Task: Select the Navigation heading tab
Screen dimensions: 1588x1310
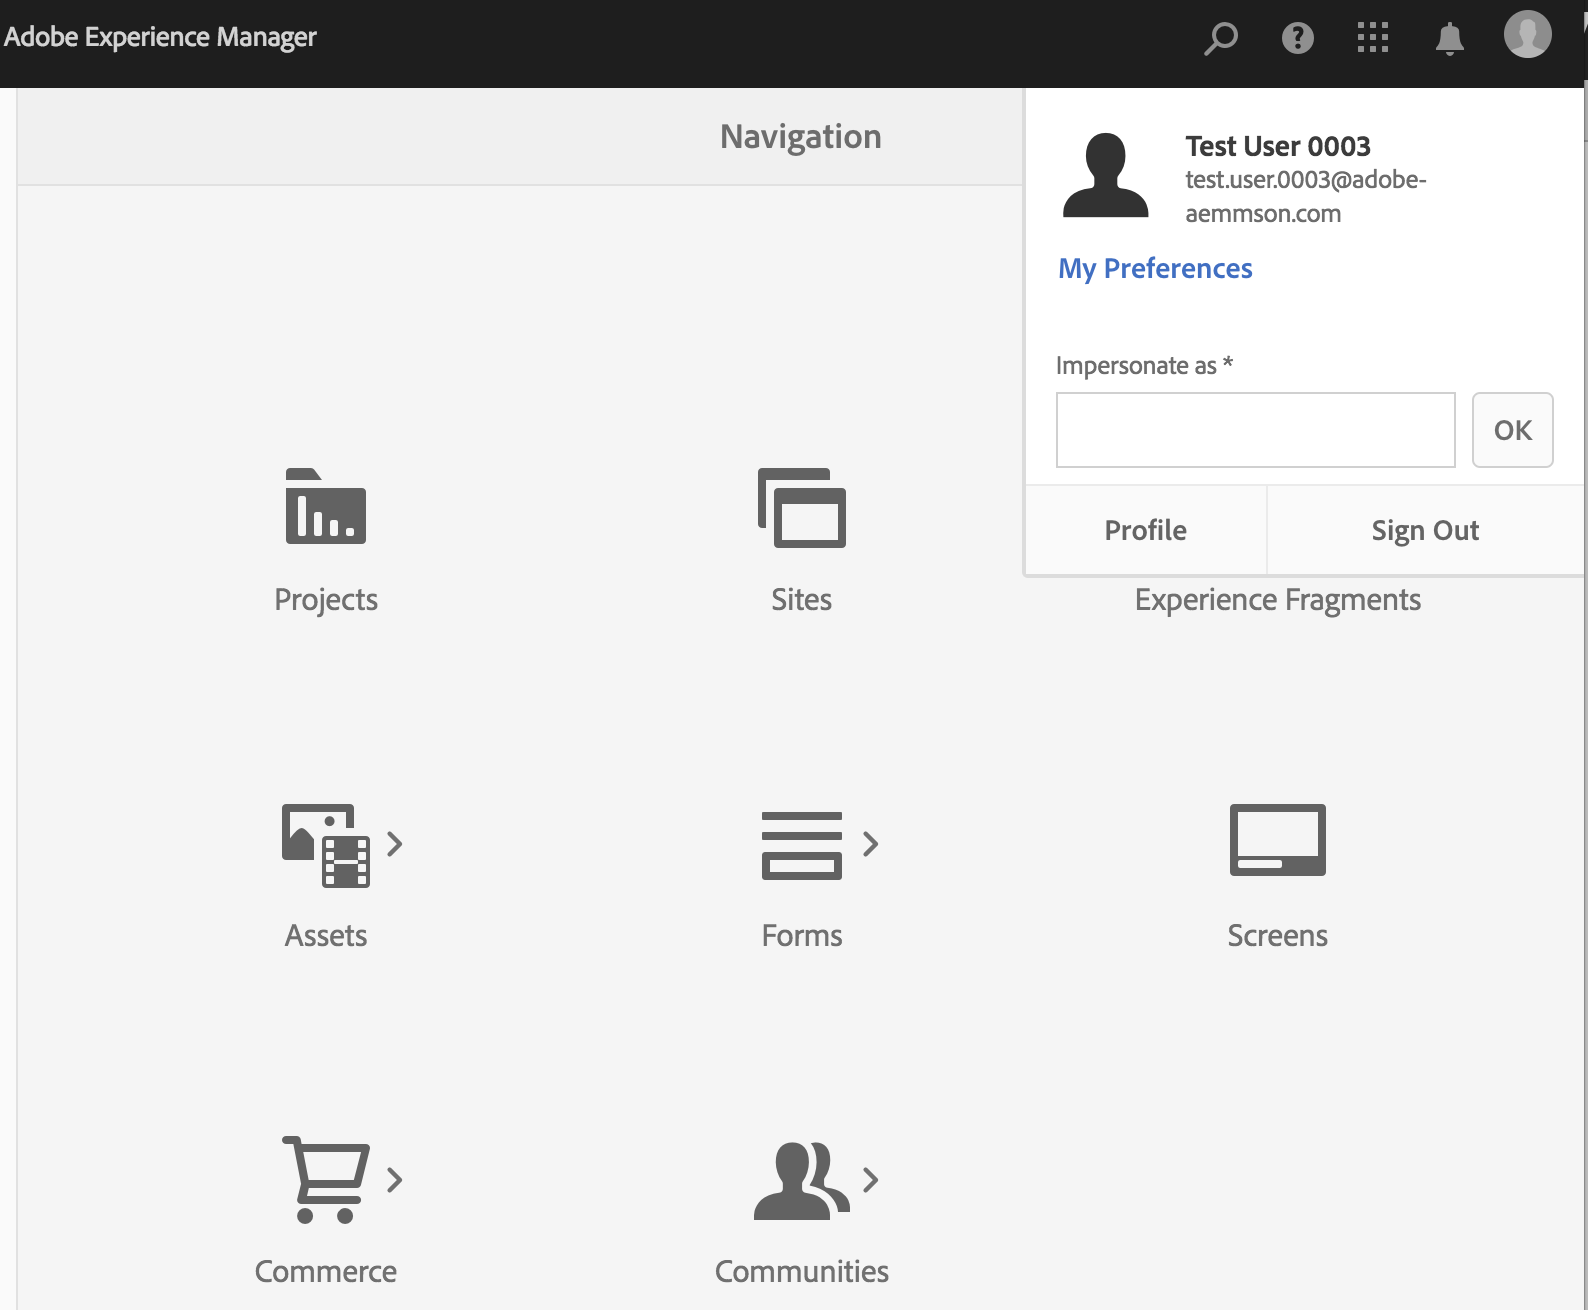Action: [801, 136]
